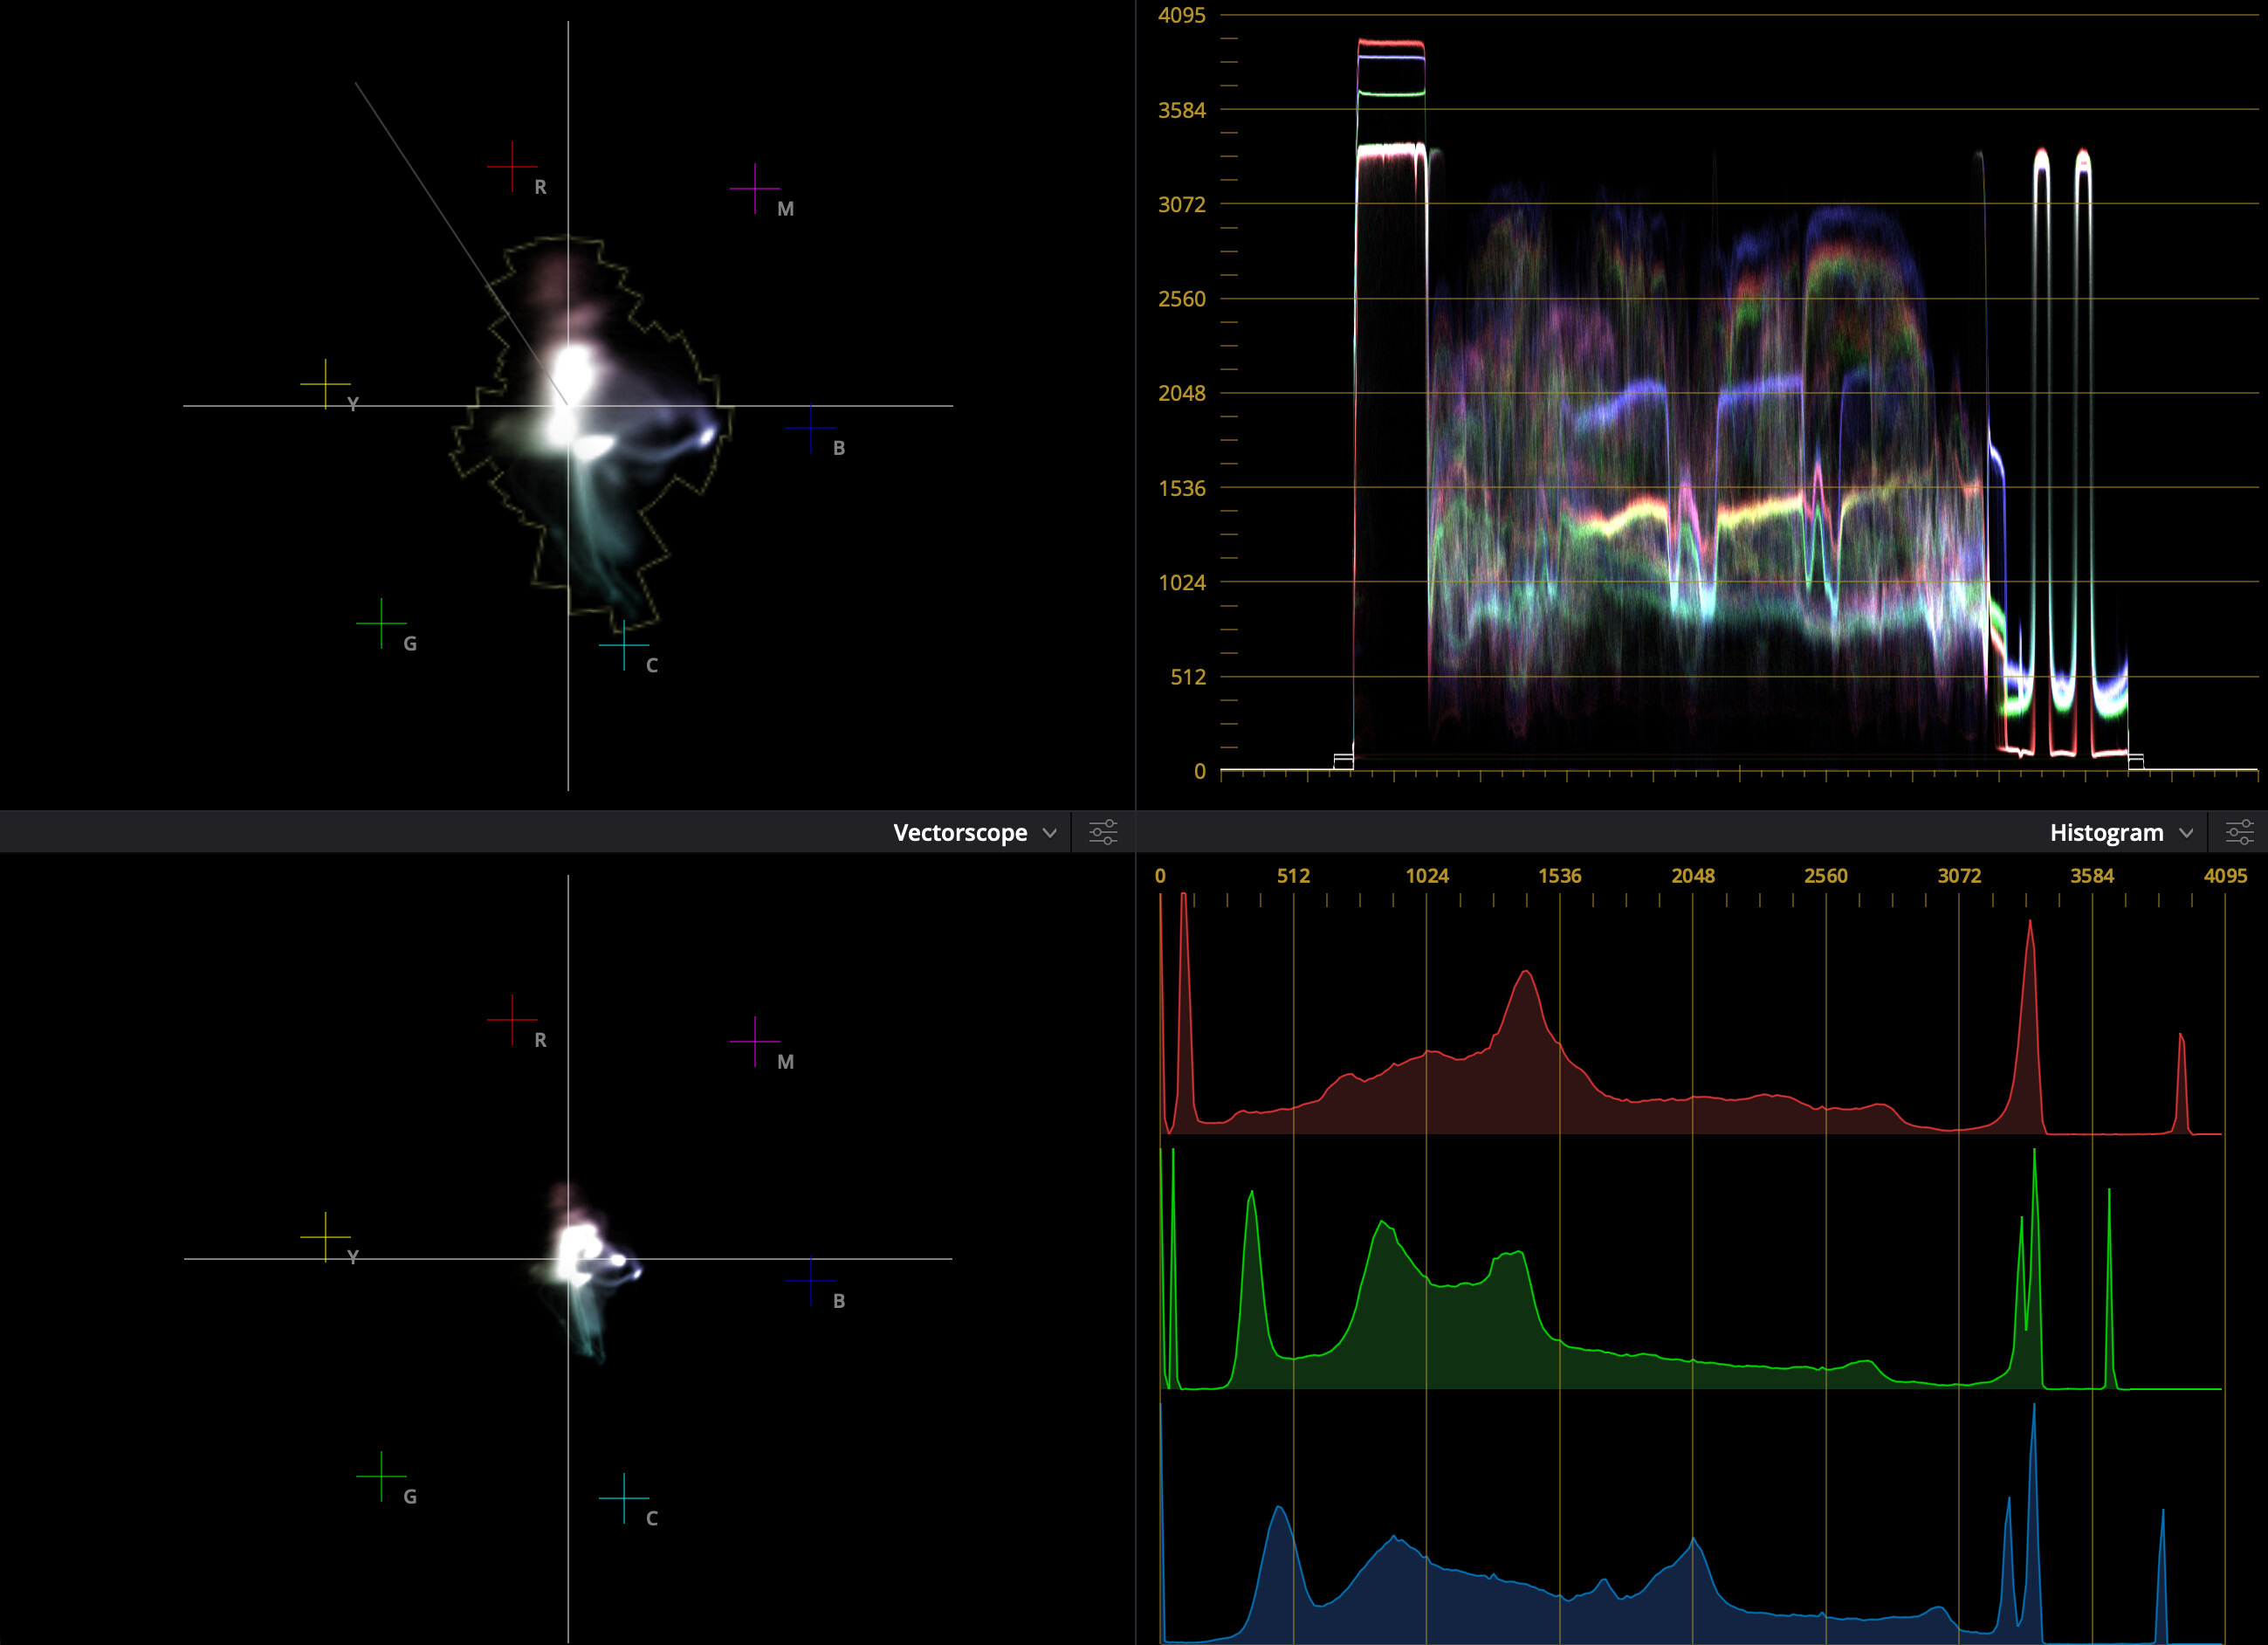Click the 512 label on histogram top scale

1293,876
